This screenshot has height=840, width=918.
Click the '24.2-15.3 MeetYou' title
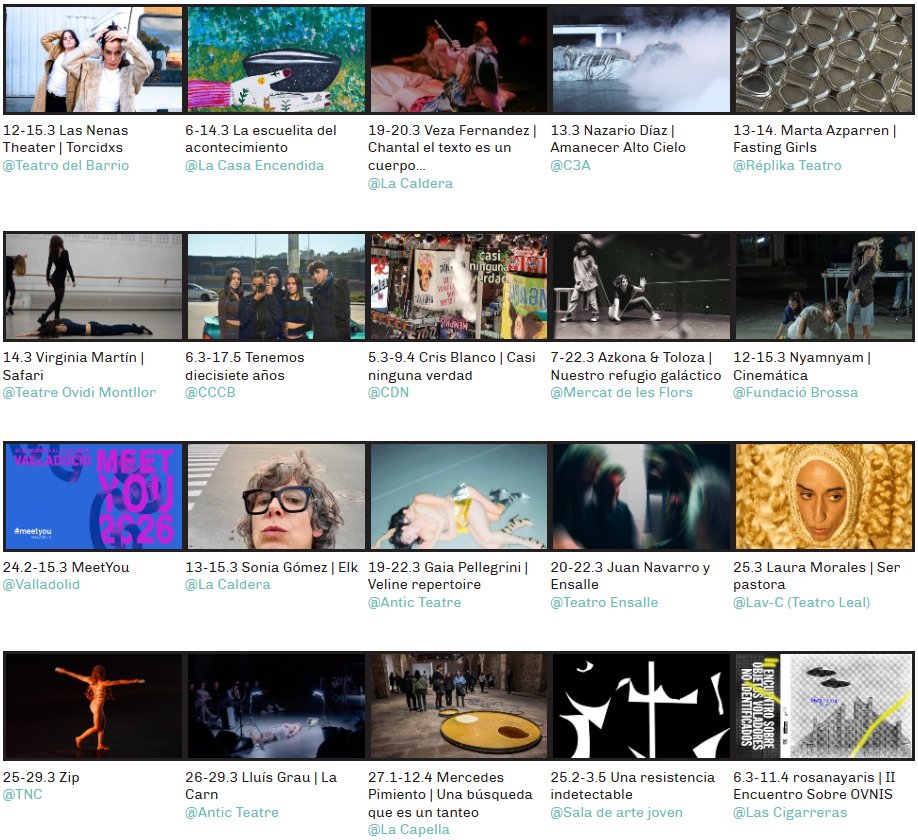tap(66, 567)
